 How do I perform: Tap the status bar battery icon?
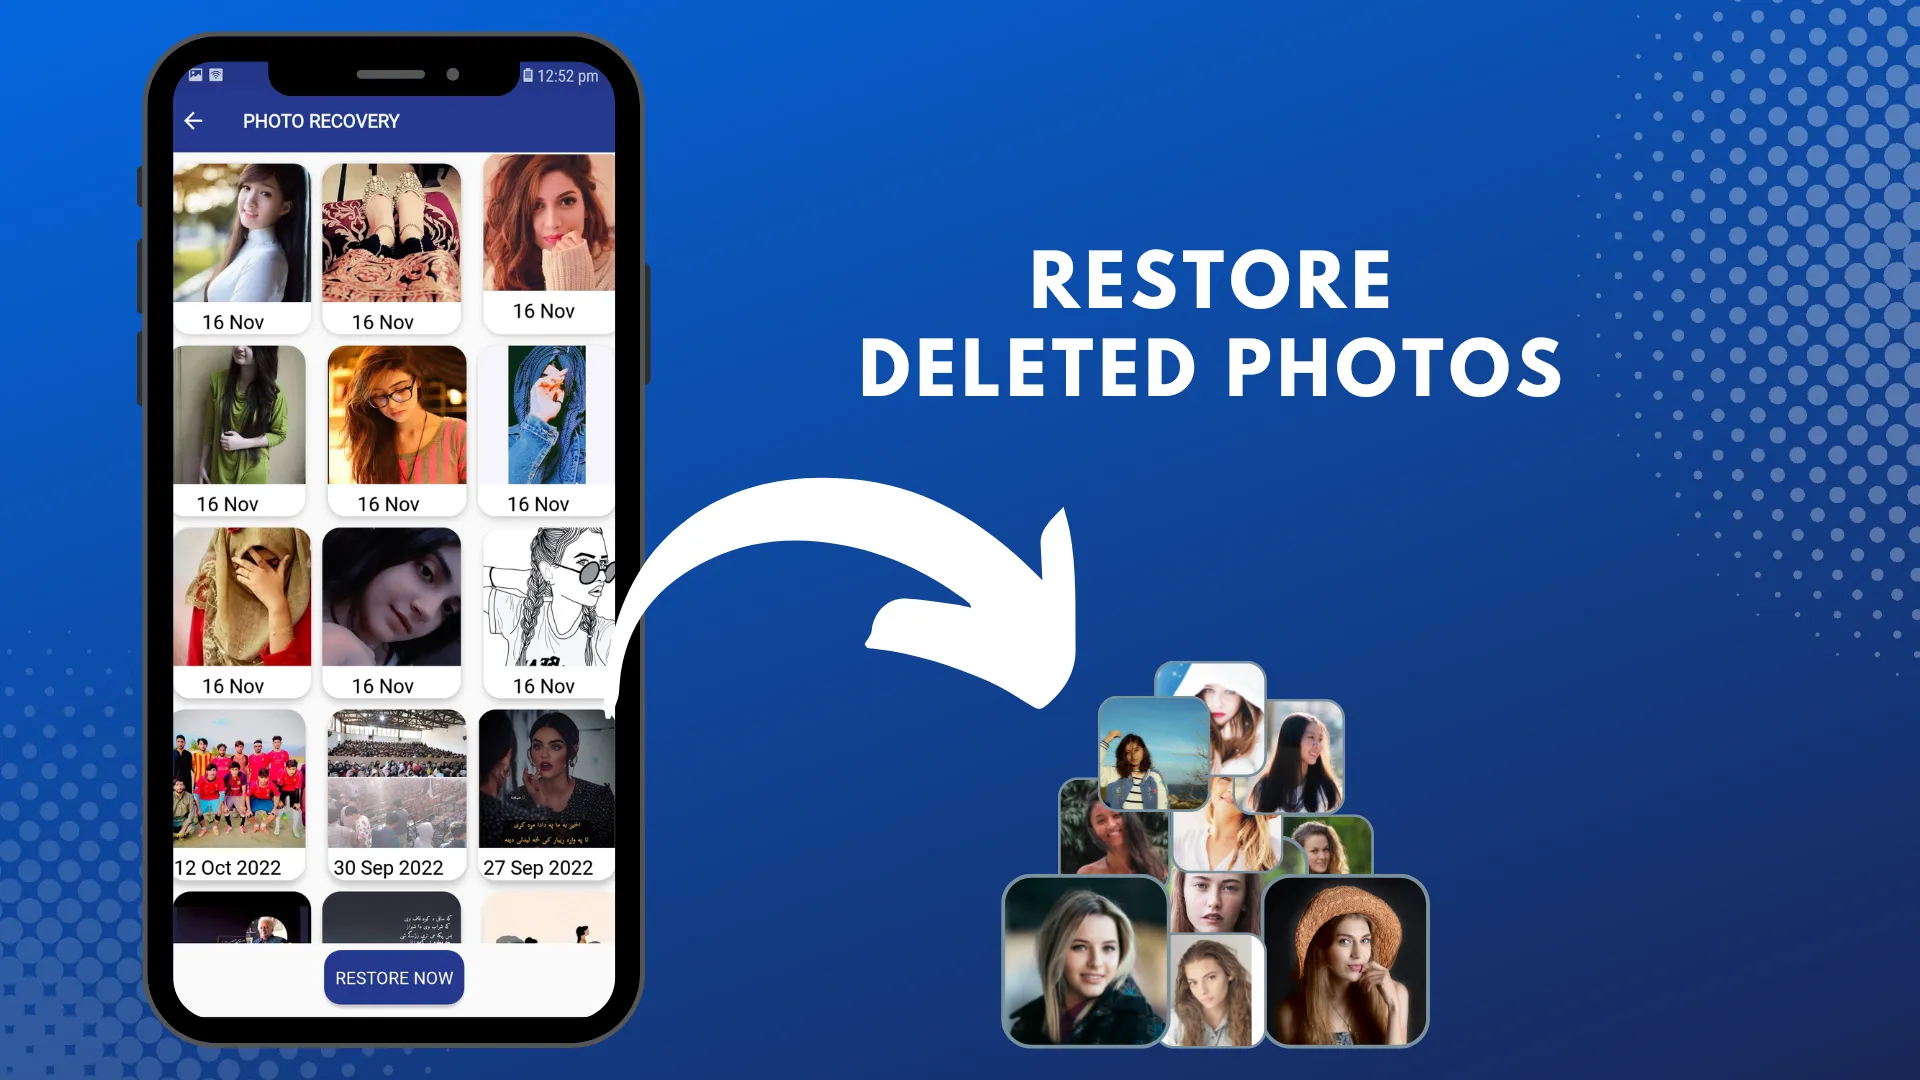pyautogui.click(x=526, y=75)
